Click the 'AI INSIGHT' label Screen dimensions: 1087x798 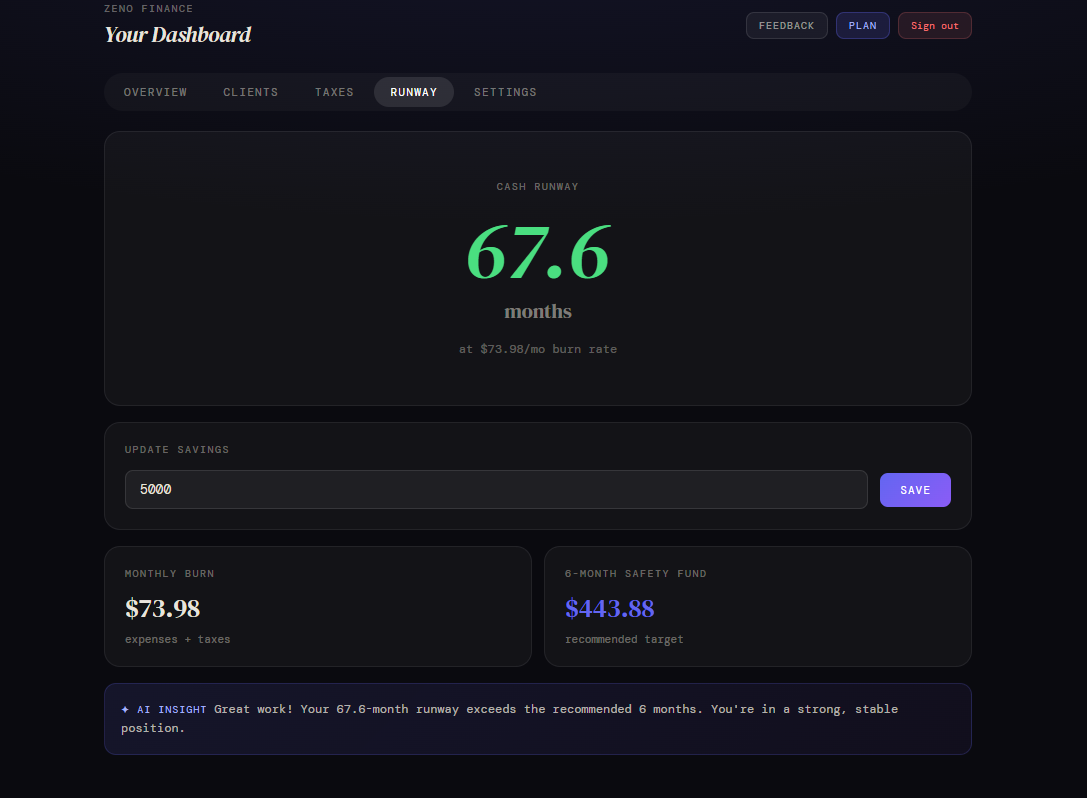click(x=172, y=709)
